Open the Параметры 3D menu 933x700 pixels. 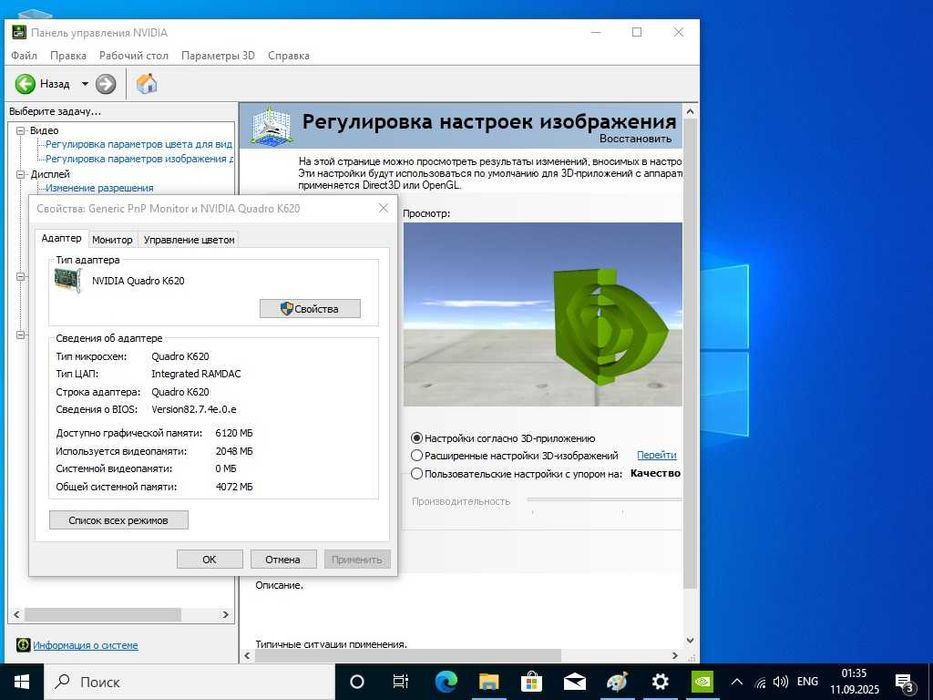tap(218, 55)
